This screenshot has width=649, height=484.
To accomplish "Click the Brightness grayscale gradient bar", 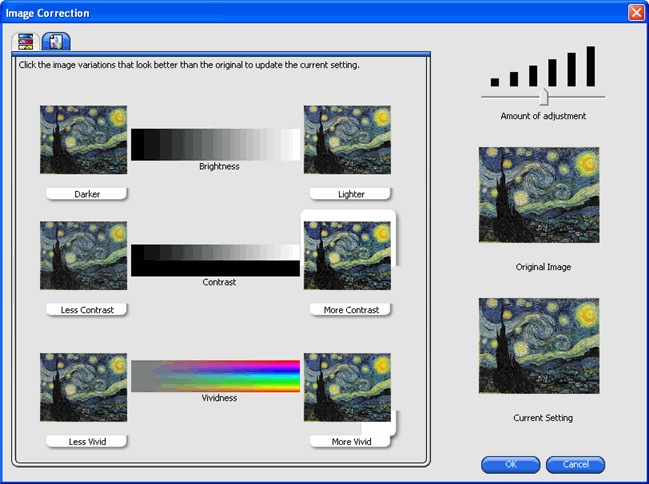I will tap(216, 144).
